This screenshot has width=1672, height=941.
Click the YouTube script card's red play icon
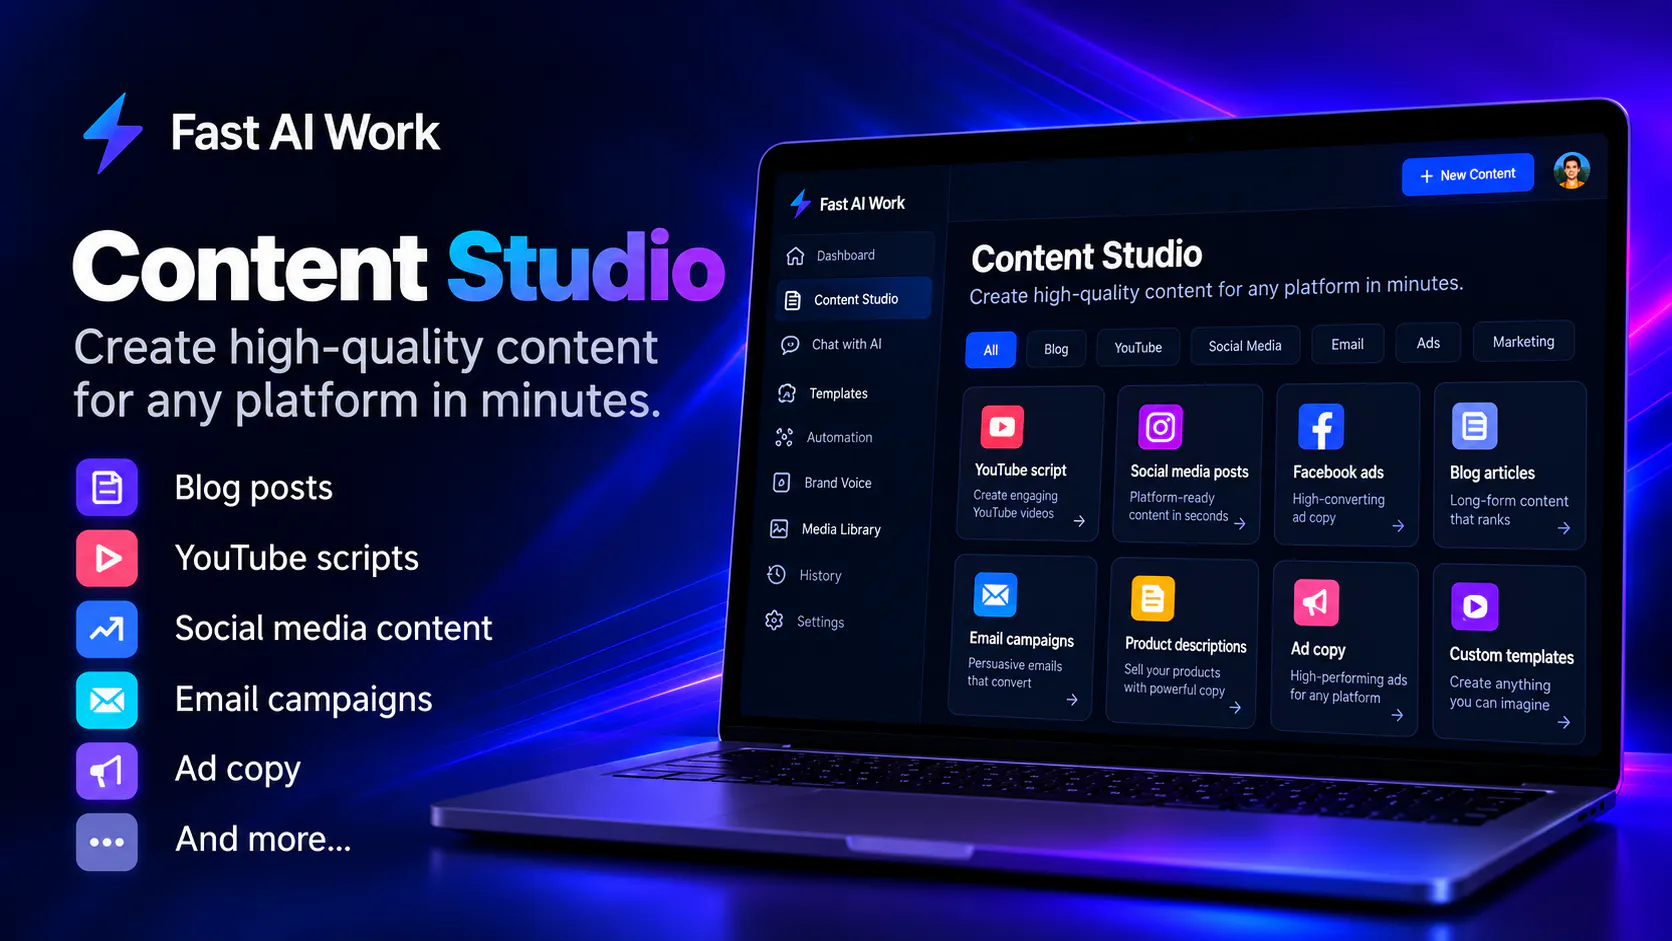1002,427
